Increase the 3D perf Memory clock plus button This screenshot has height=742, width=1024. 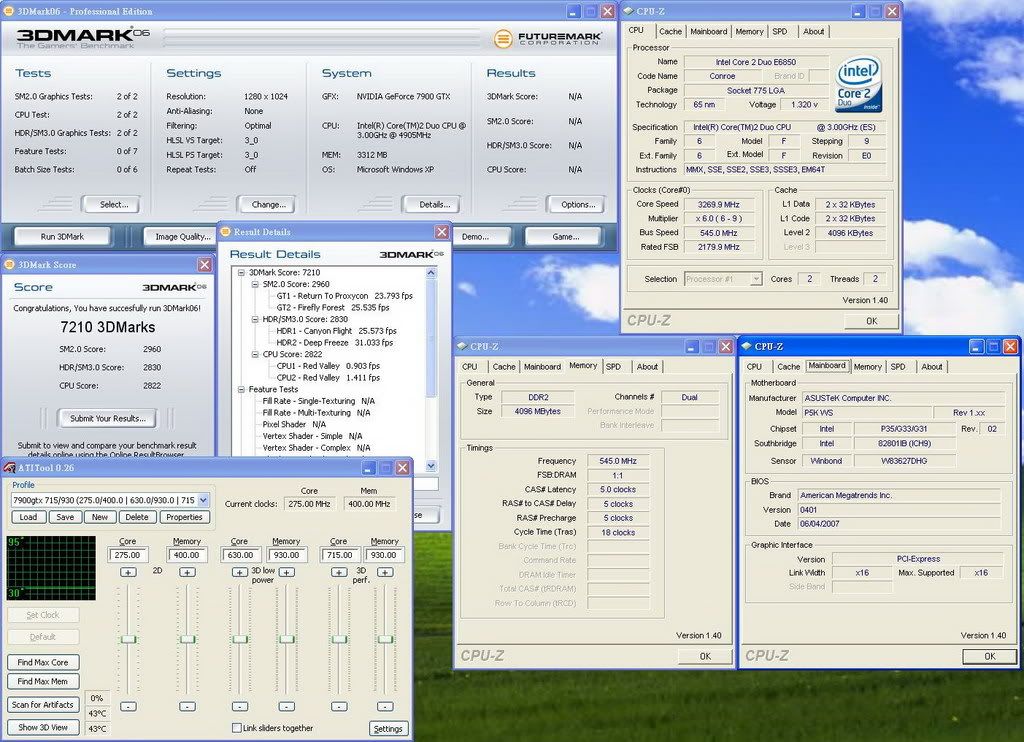pos(385,572)
